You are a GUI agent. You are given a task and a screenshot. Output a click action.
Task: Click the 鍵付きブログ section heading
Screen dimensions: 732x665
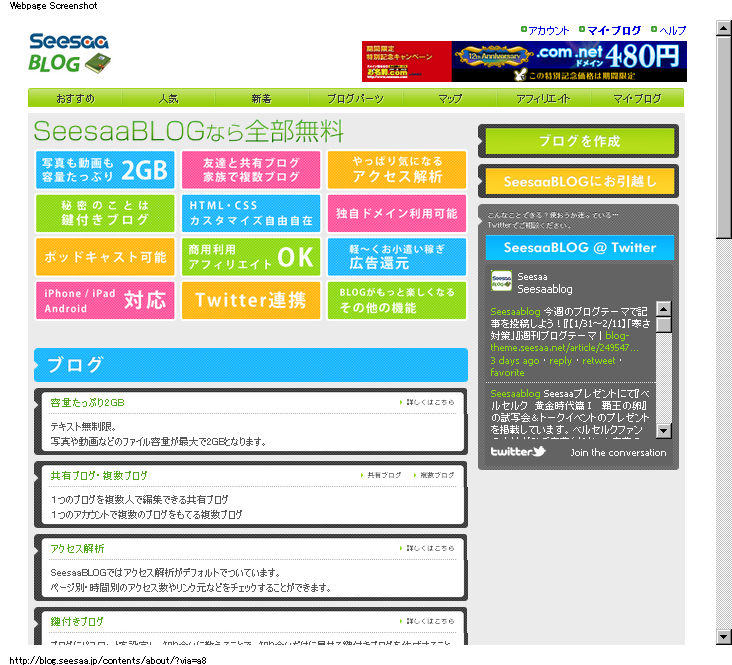(77, 622)
